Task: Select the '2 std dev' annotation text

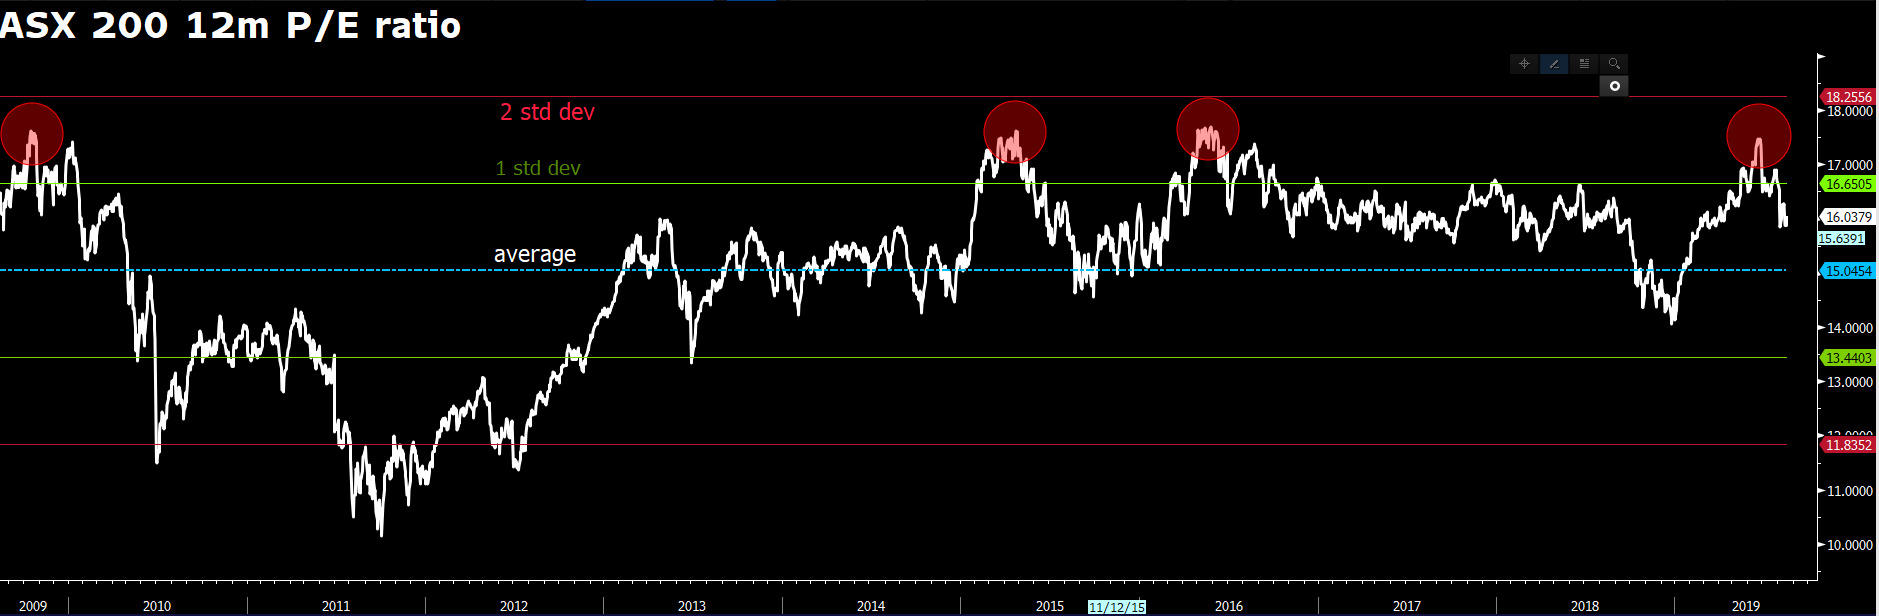Action: click(x=547, y=112)
